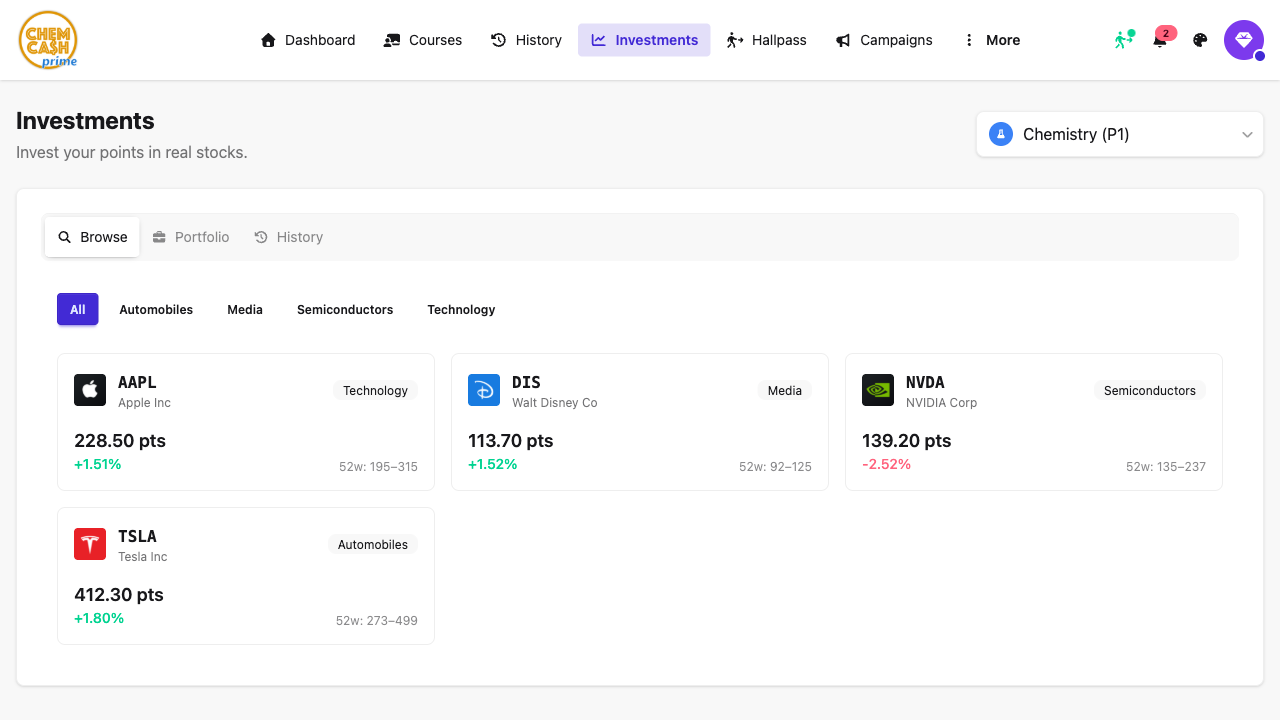
Task: Navigate to Campaigns
Action: click(884, 40)
